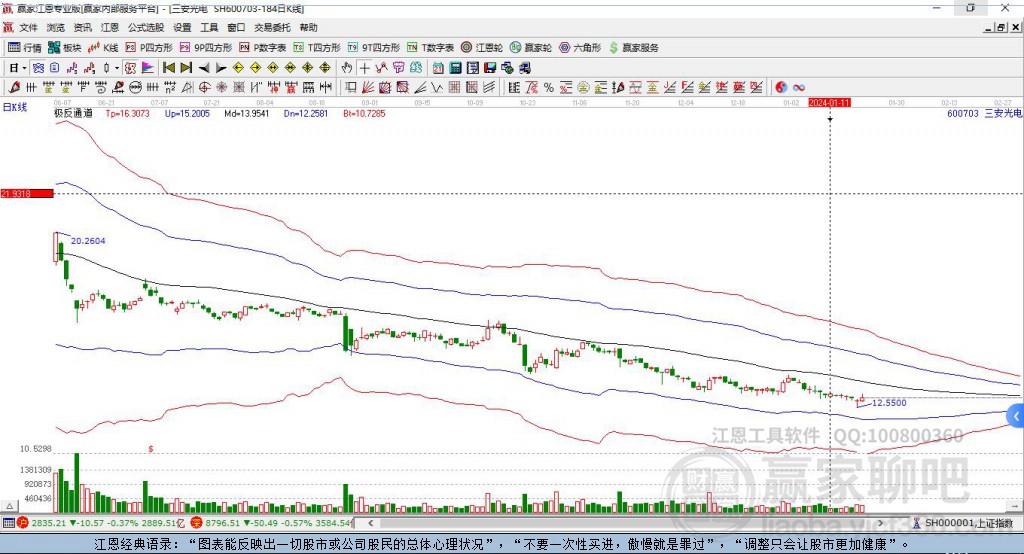Step back using black left arrow icon

pos(204,68)
